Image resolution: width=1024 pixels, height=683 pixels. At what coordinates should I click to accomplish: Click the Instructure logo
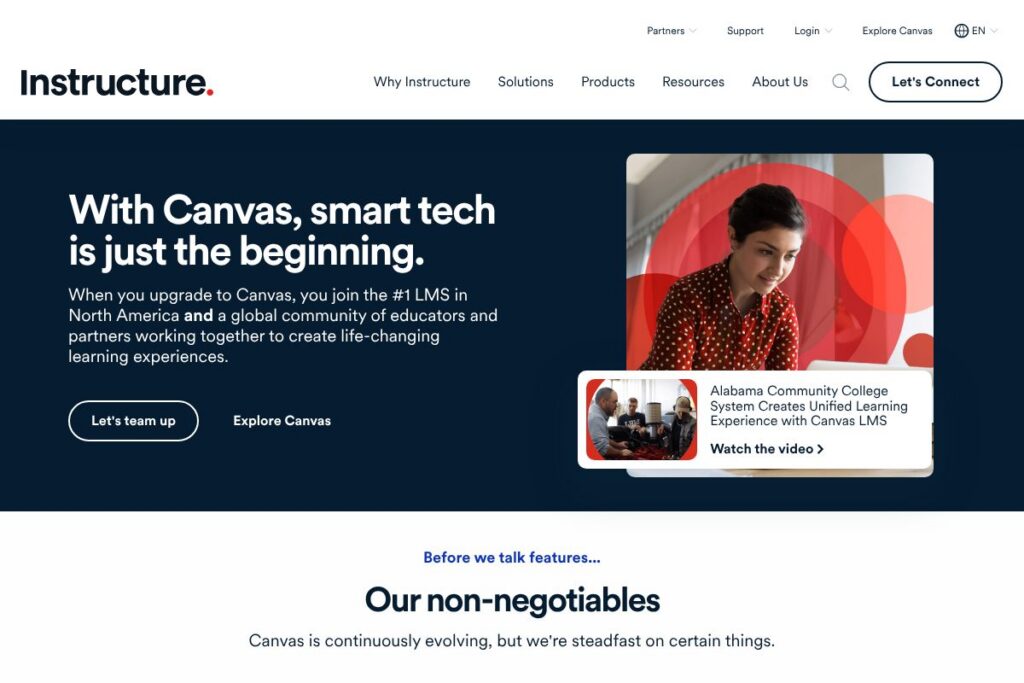117,82
